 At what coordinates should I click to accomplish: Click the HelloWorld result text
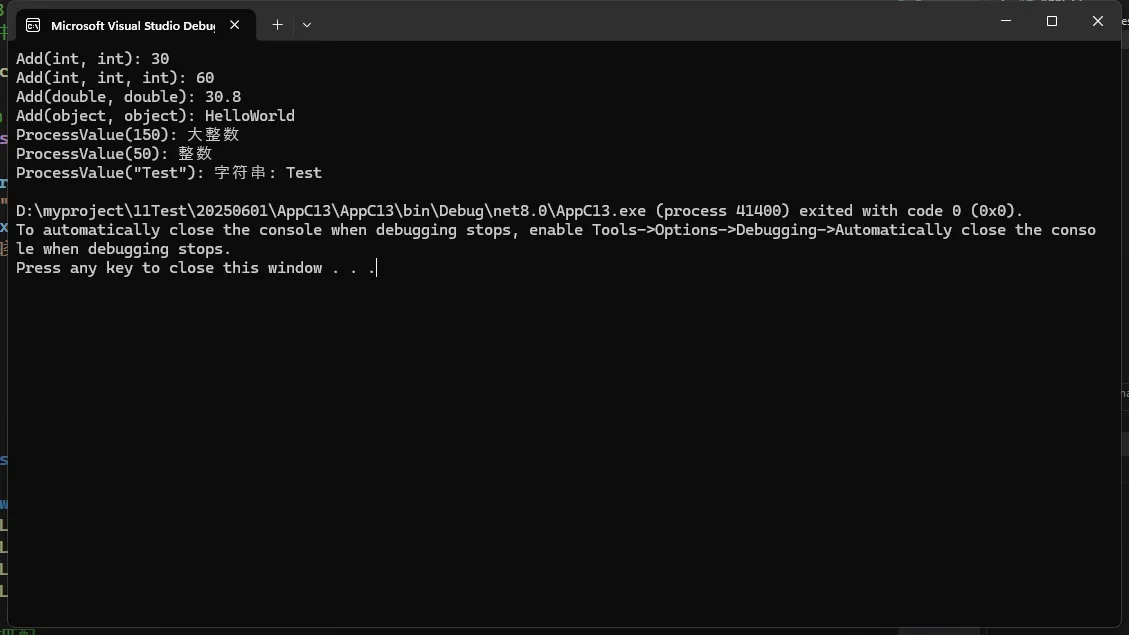click(250, 116)
